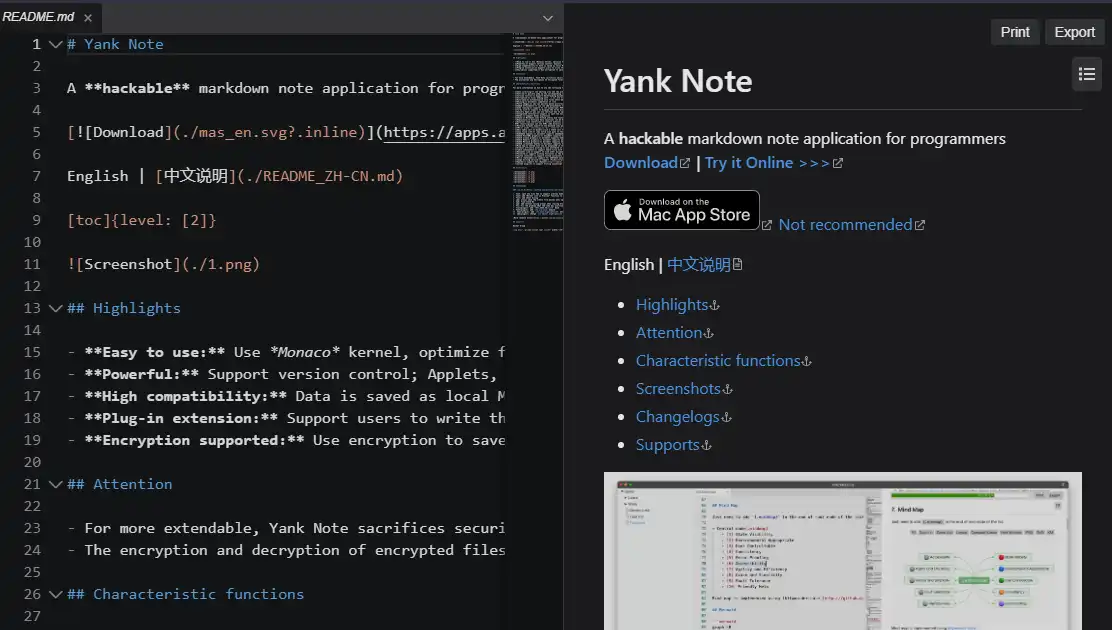Click 'The encryption and decryption' line in editor
Image resolution: width=1112 pixels, height=630 pixels.
coord(287,550)
